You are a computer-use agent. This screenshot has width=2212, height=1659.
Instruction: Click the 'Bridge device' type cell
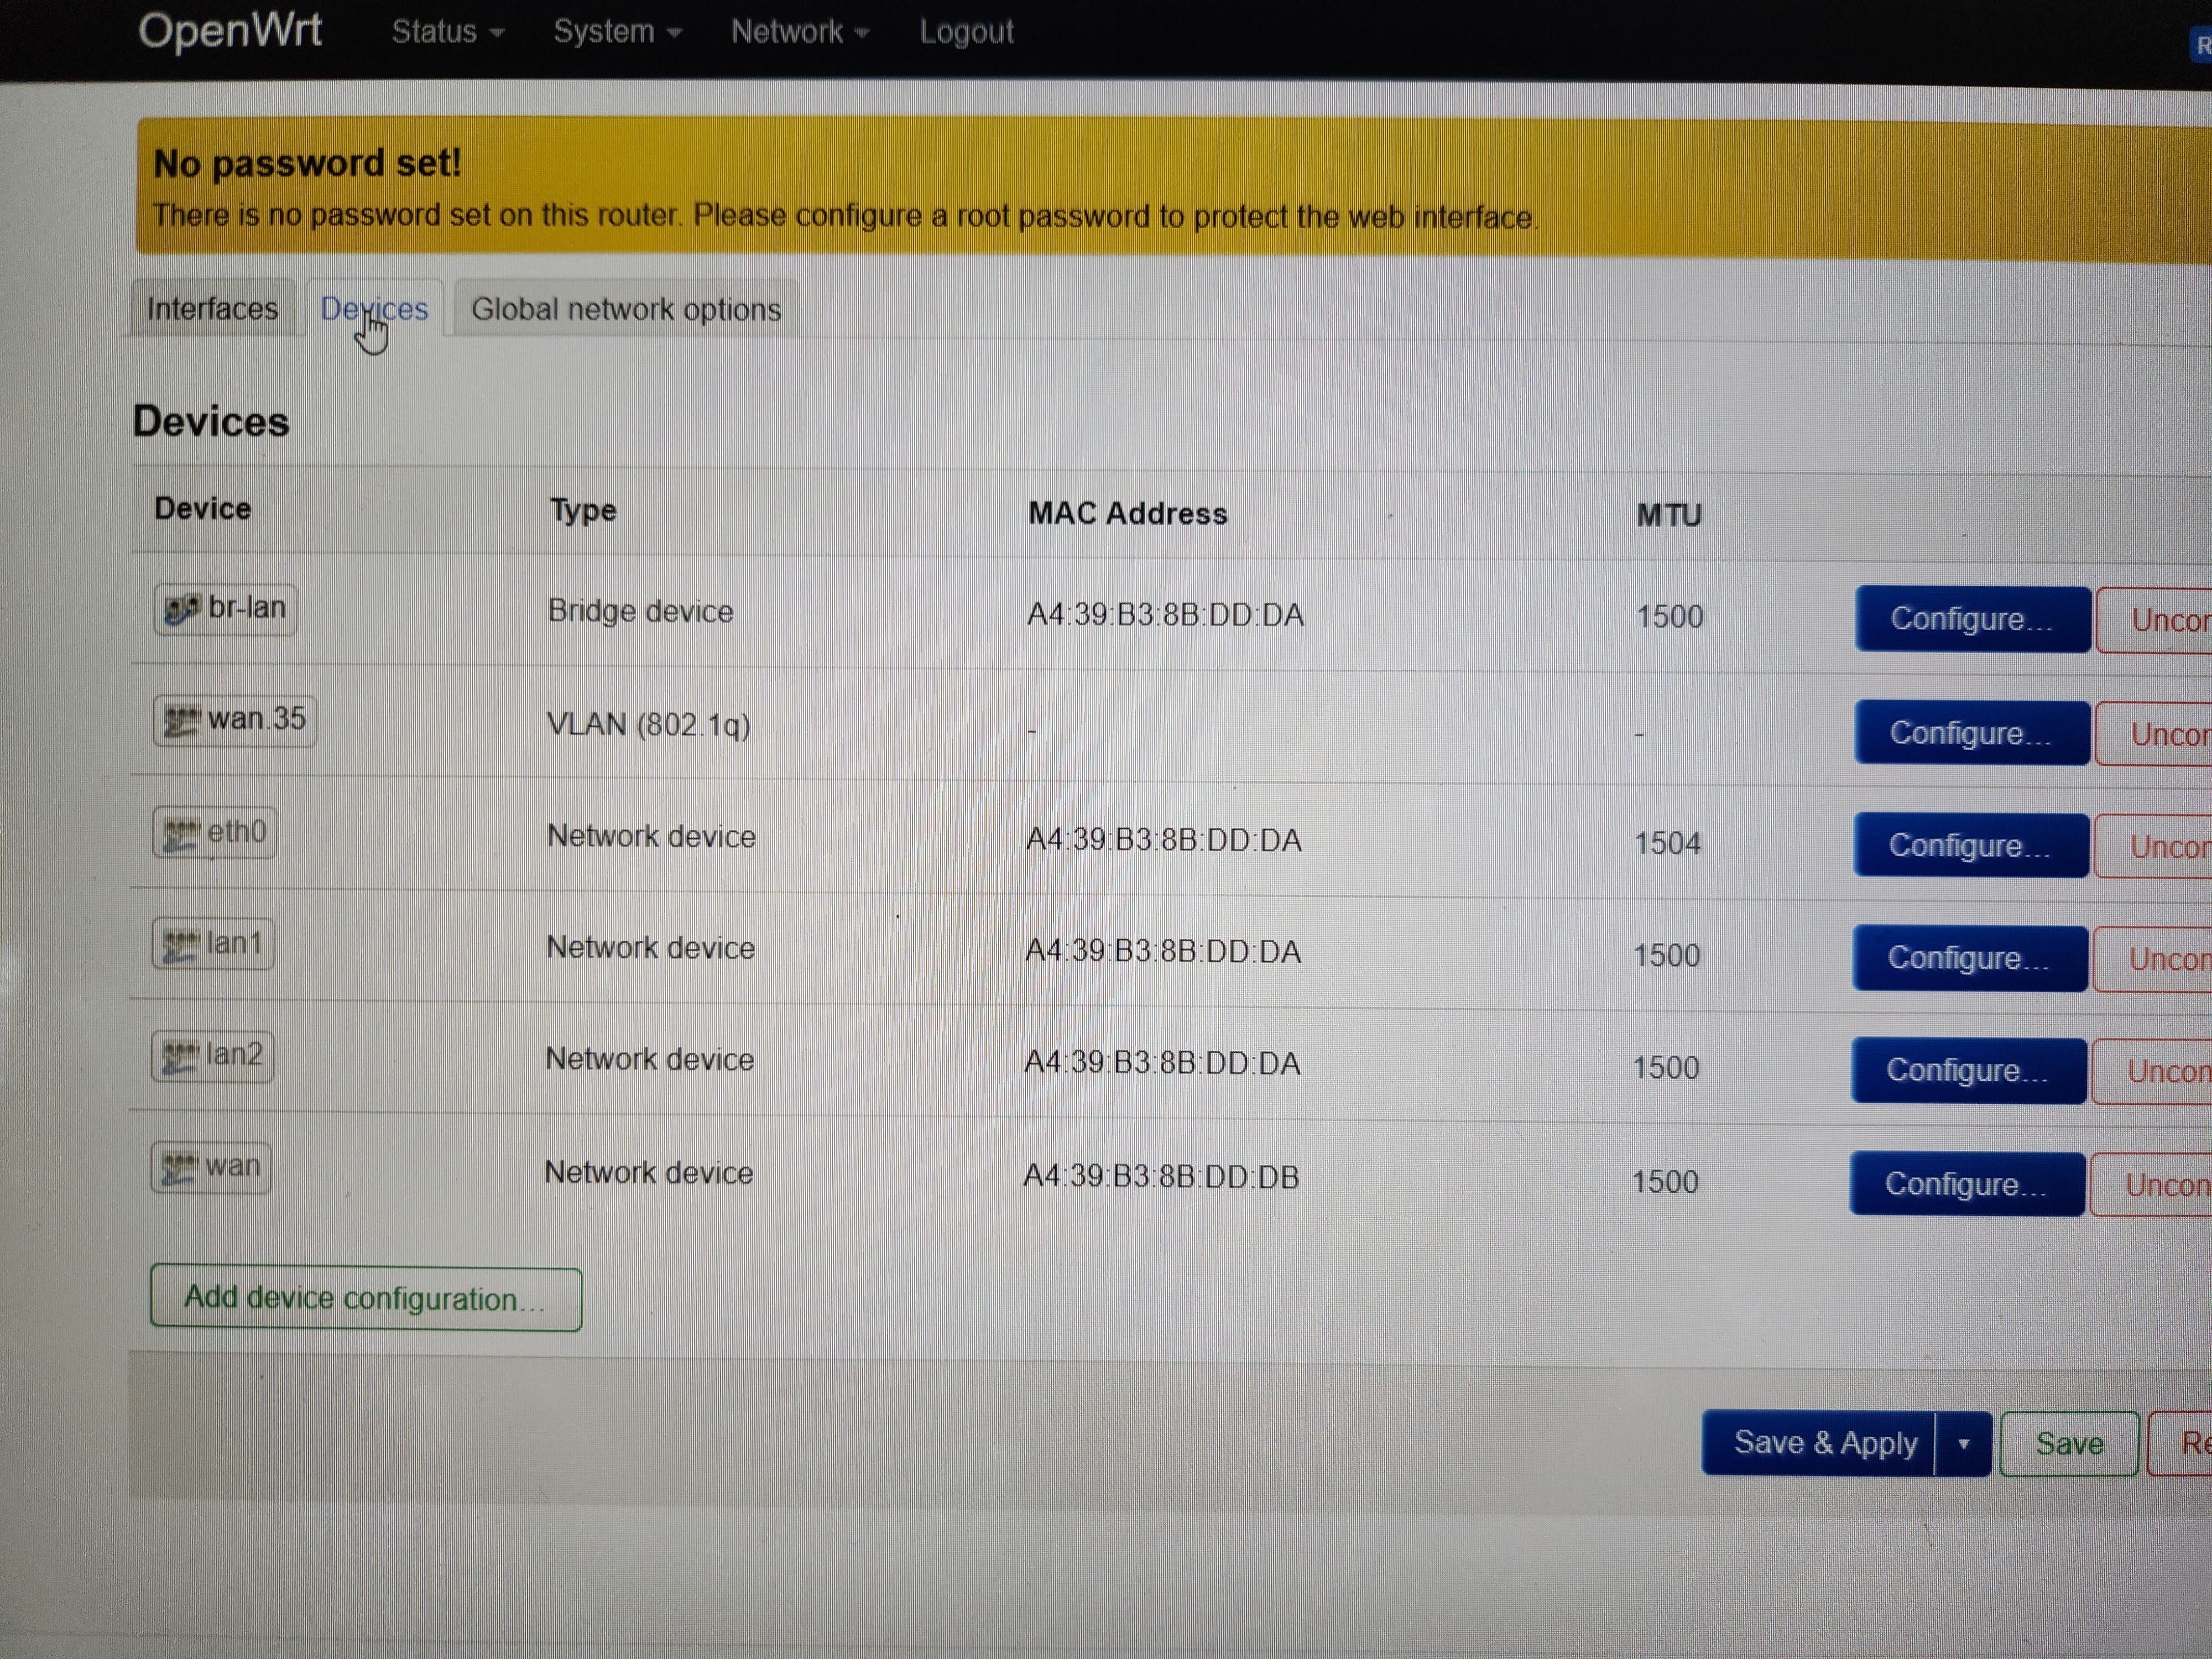pyautogui.click(x=640, y=611)
